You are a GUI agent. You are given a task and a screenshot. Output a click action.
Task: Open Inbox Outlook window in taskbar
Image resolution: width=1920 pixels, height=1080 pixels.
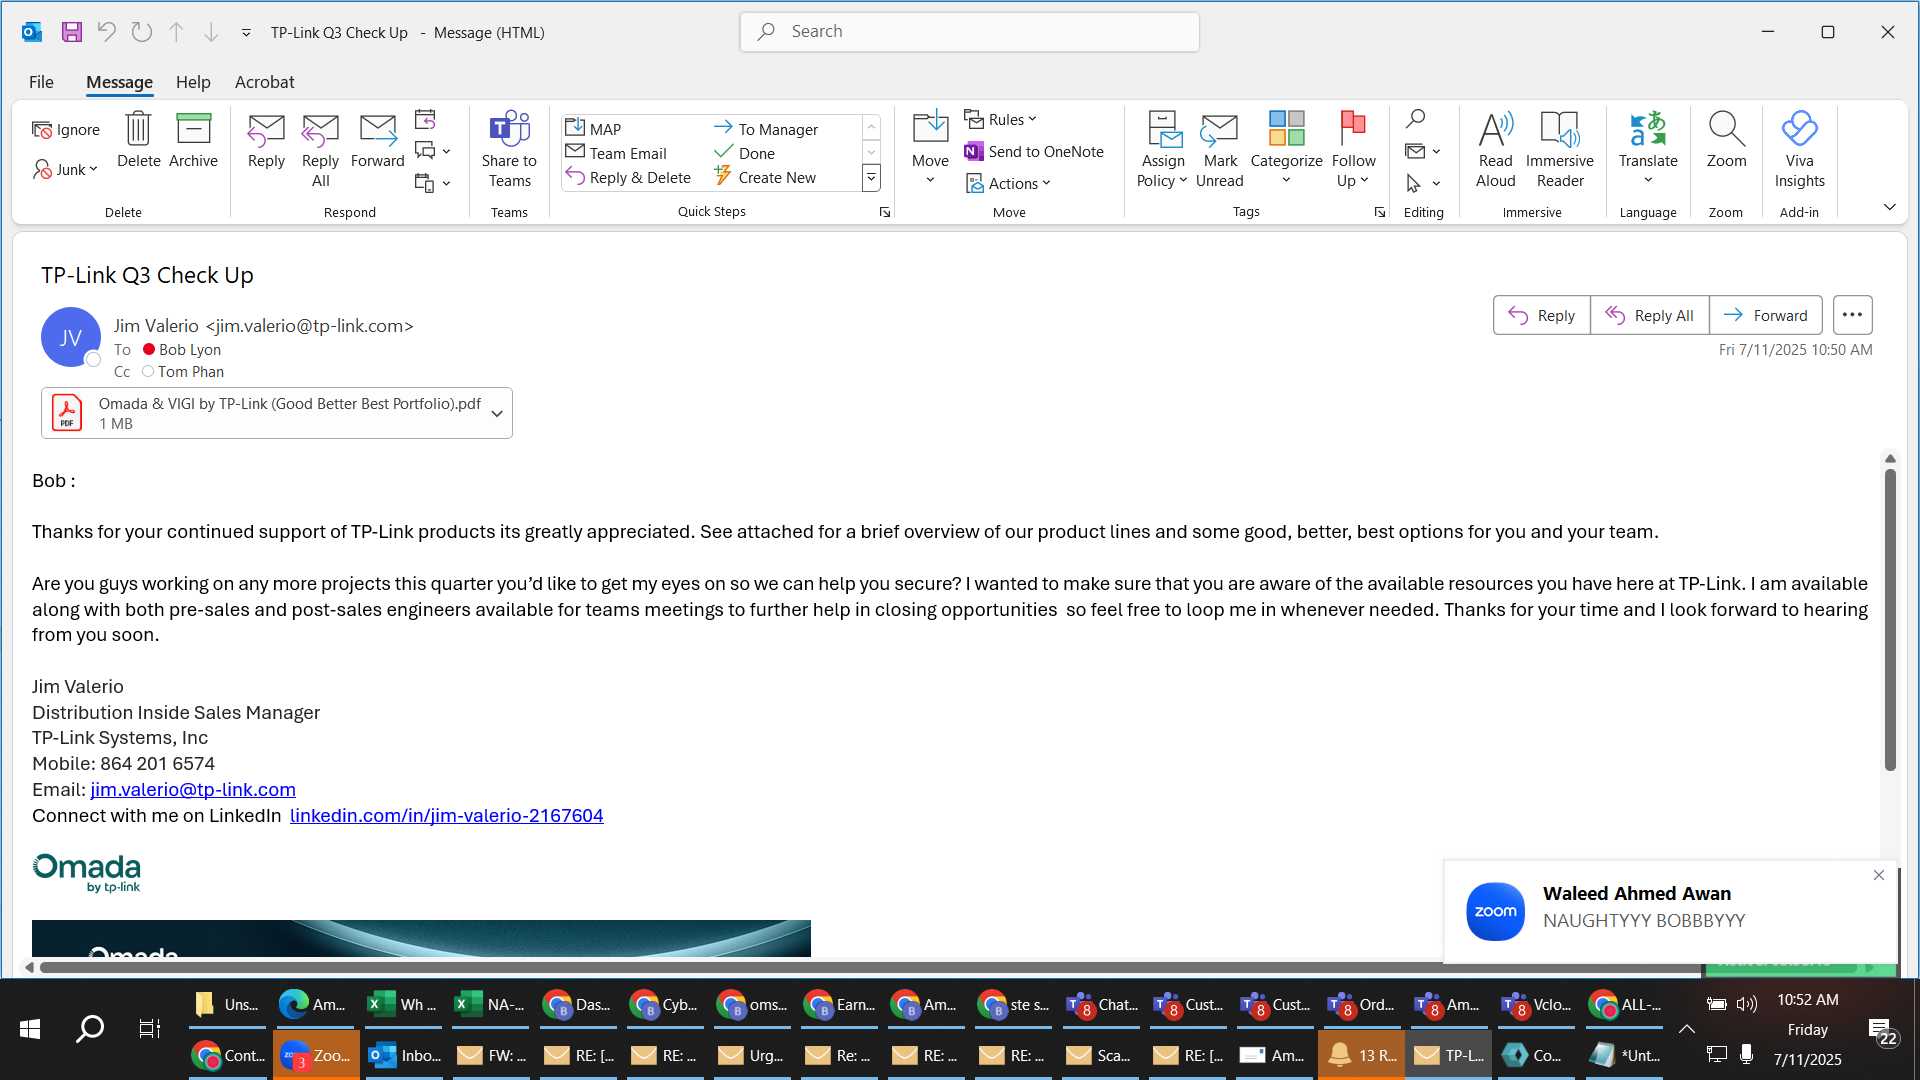pyautogui.click(x=404, y=1055)
